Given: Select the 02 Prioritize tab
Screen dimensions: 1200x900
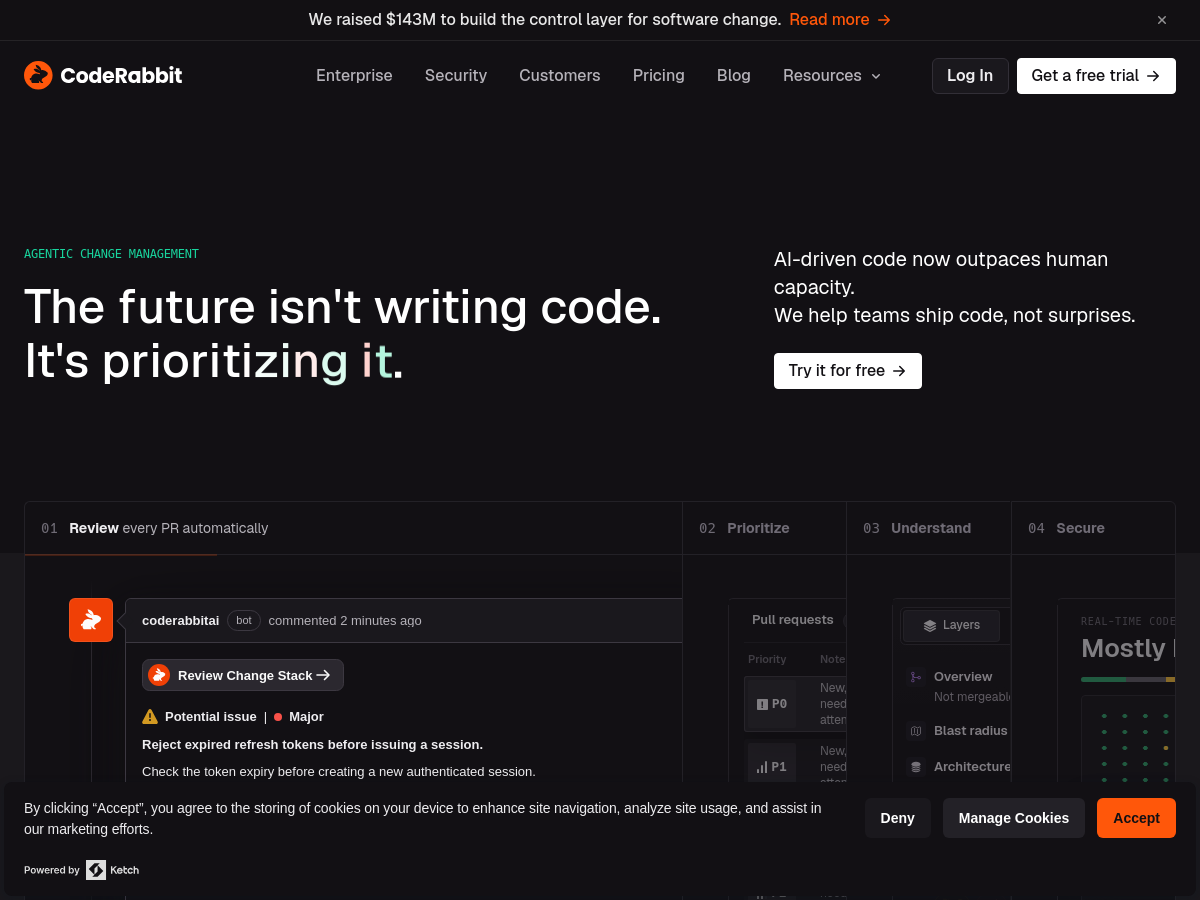Looking at the screenshot, I should click(x=765, y=528).
